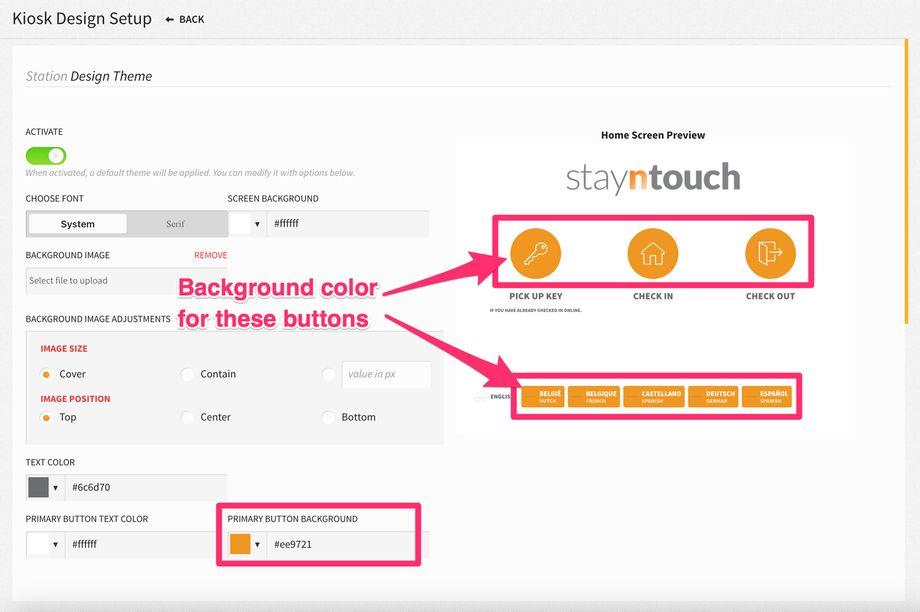The image size is (920, 612).
Task: Click the Check In house icon
Action: coord(652,253)
